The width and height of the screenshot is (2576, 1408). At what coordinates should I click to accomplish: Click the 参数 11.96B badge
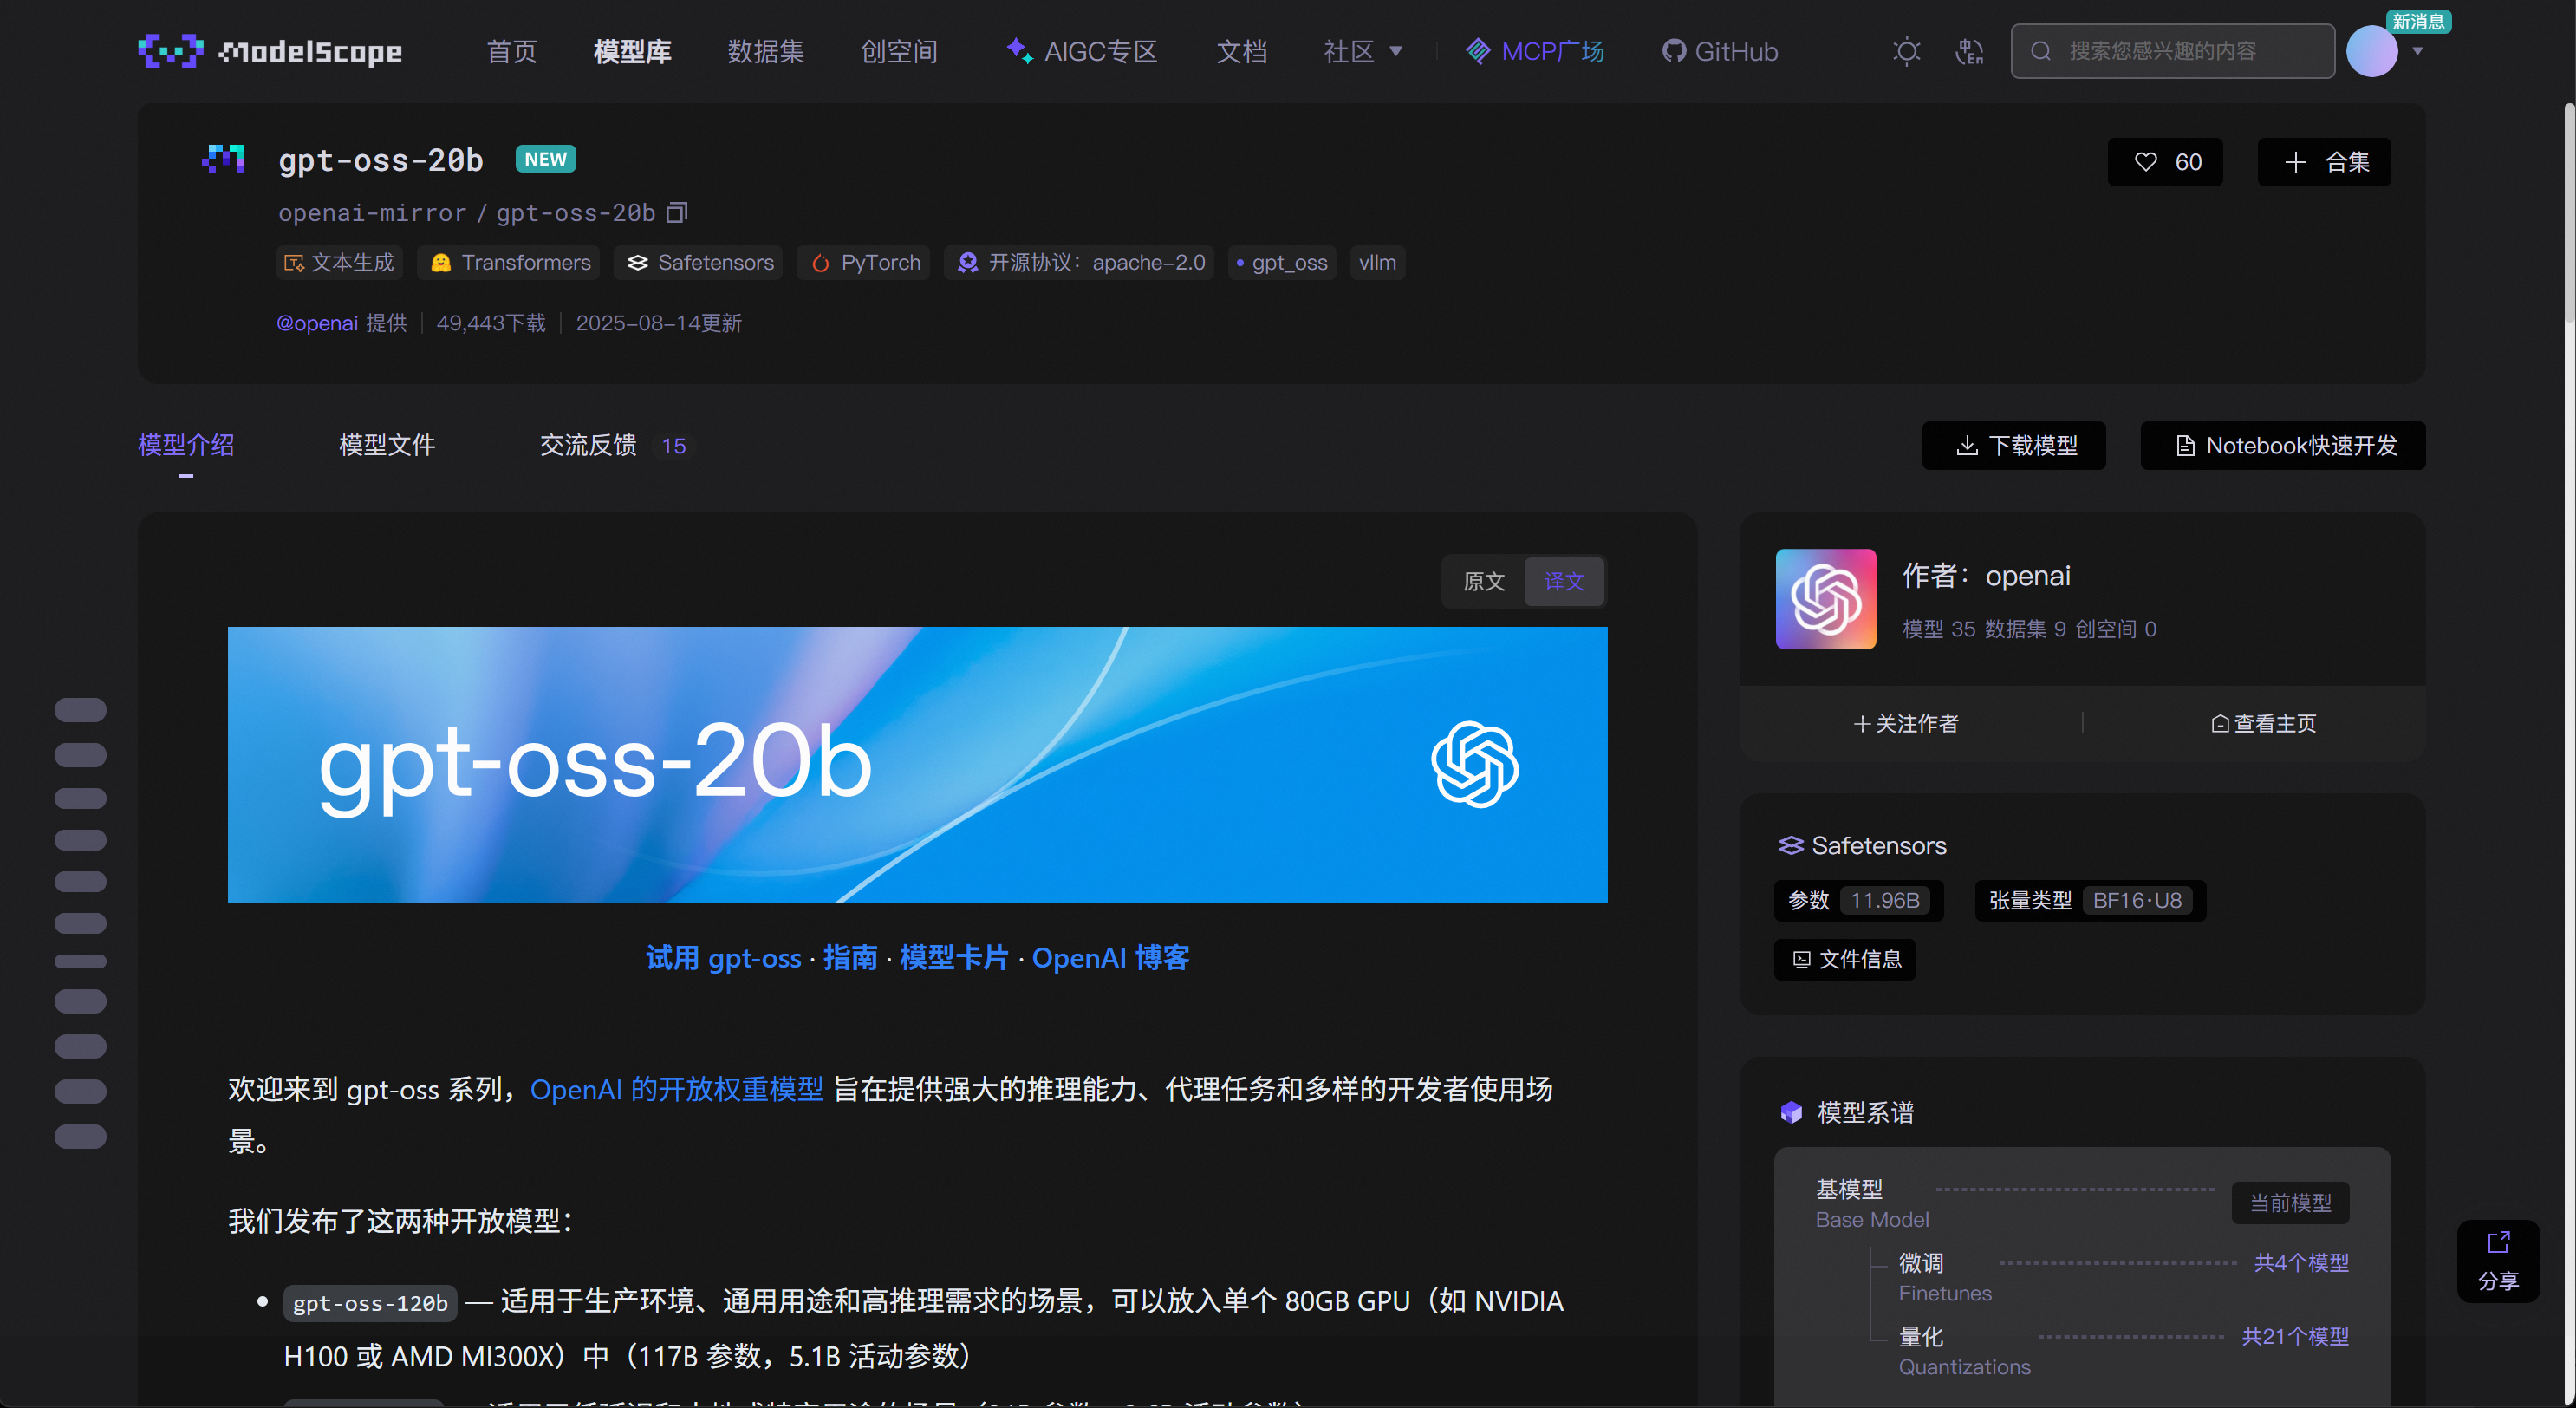pyautogui.click(x=1859, y=900)
